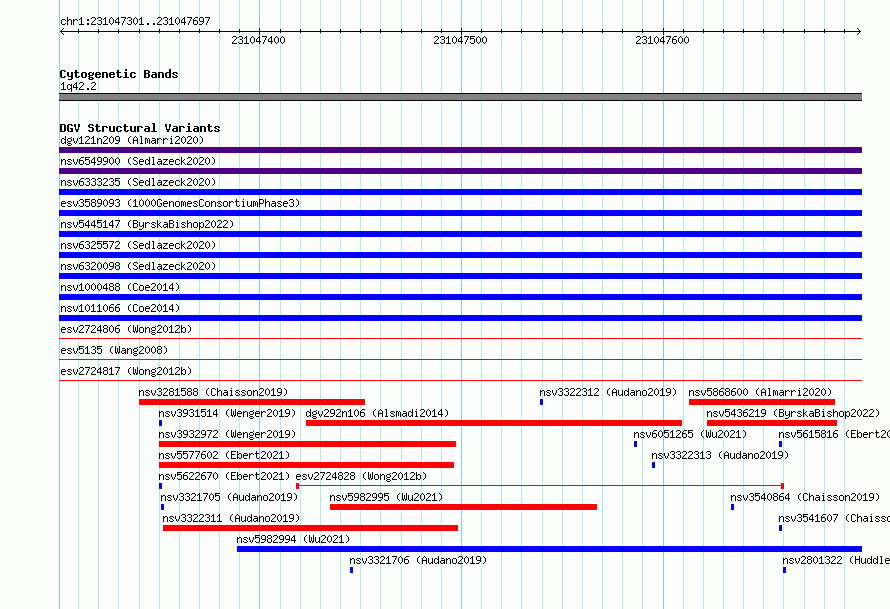Select the nsv5982995 (Wu2021) red bar
This screenshot has height=609, width=890.
click(463, 507)
